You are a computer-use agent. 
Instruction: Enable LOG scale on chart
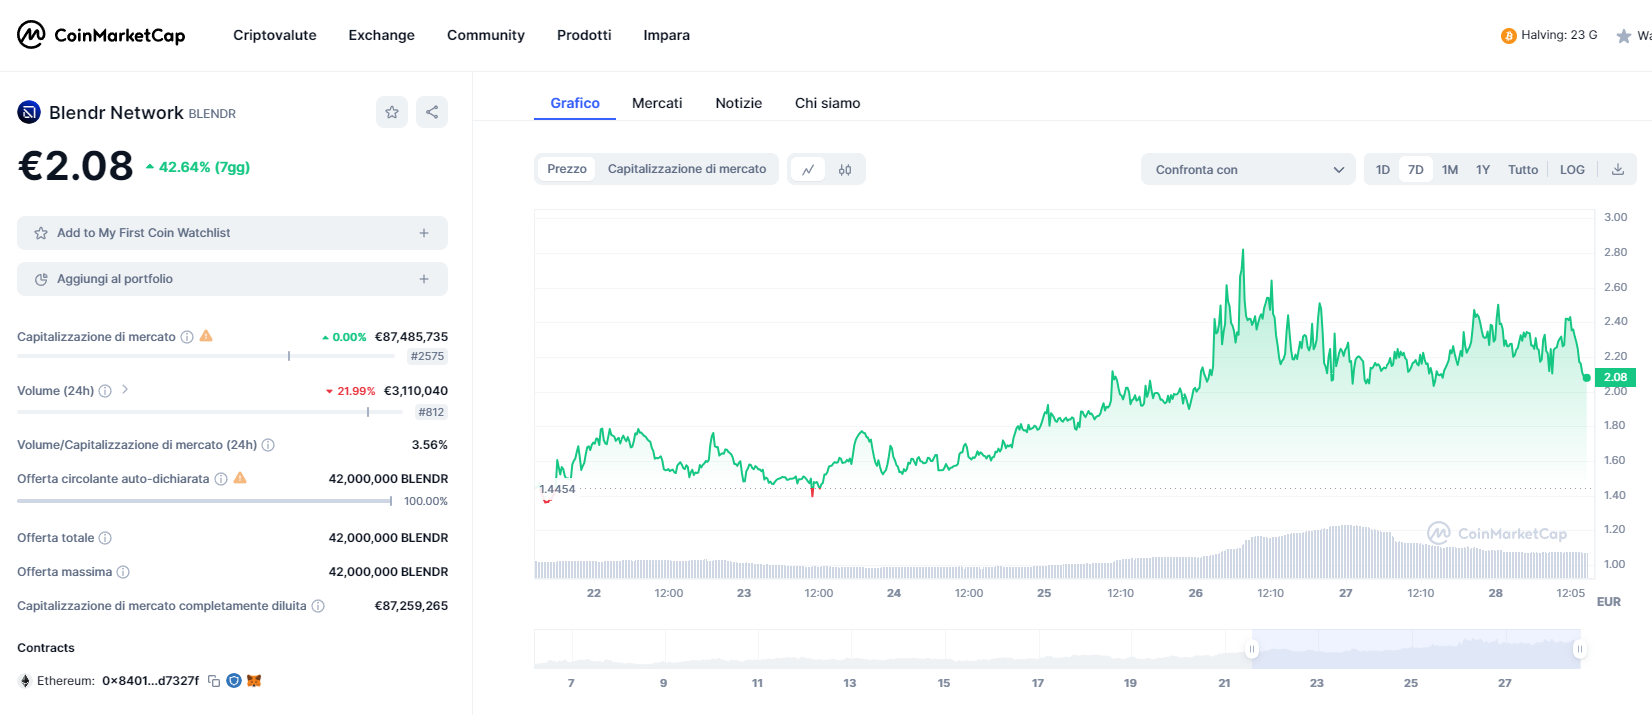[1572, 170]
